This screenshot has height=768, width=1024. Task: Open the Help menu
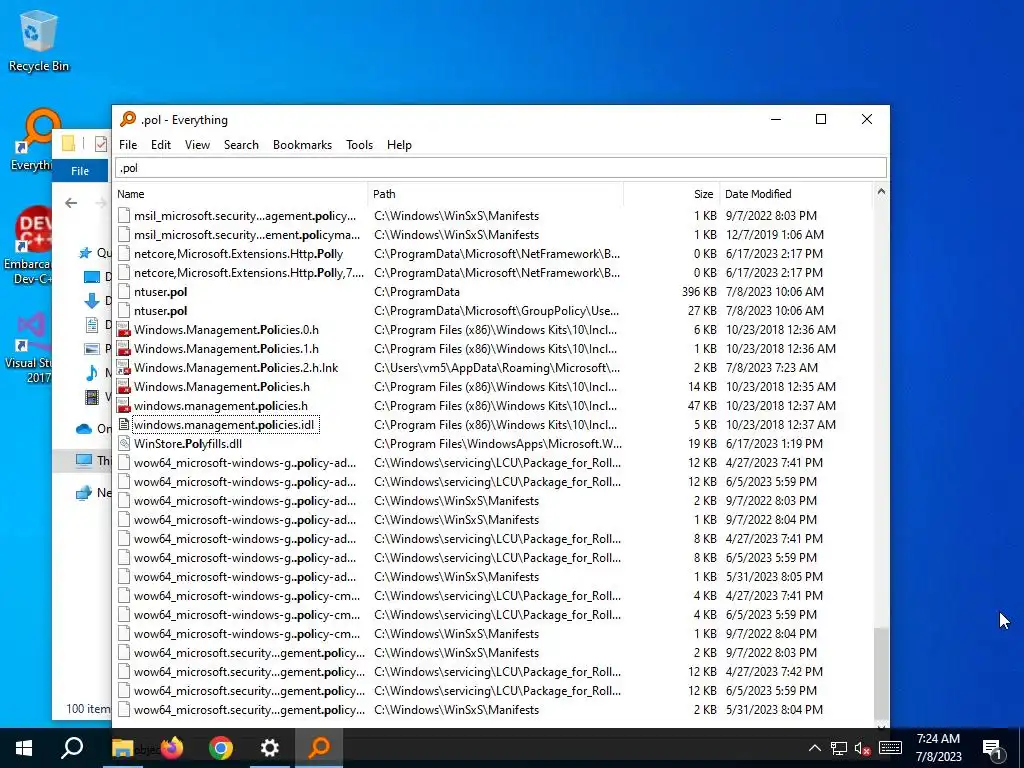click(x=399, y=145)
